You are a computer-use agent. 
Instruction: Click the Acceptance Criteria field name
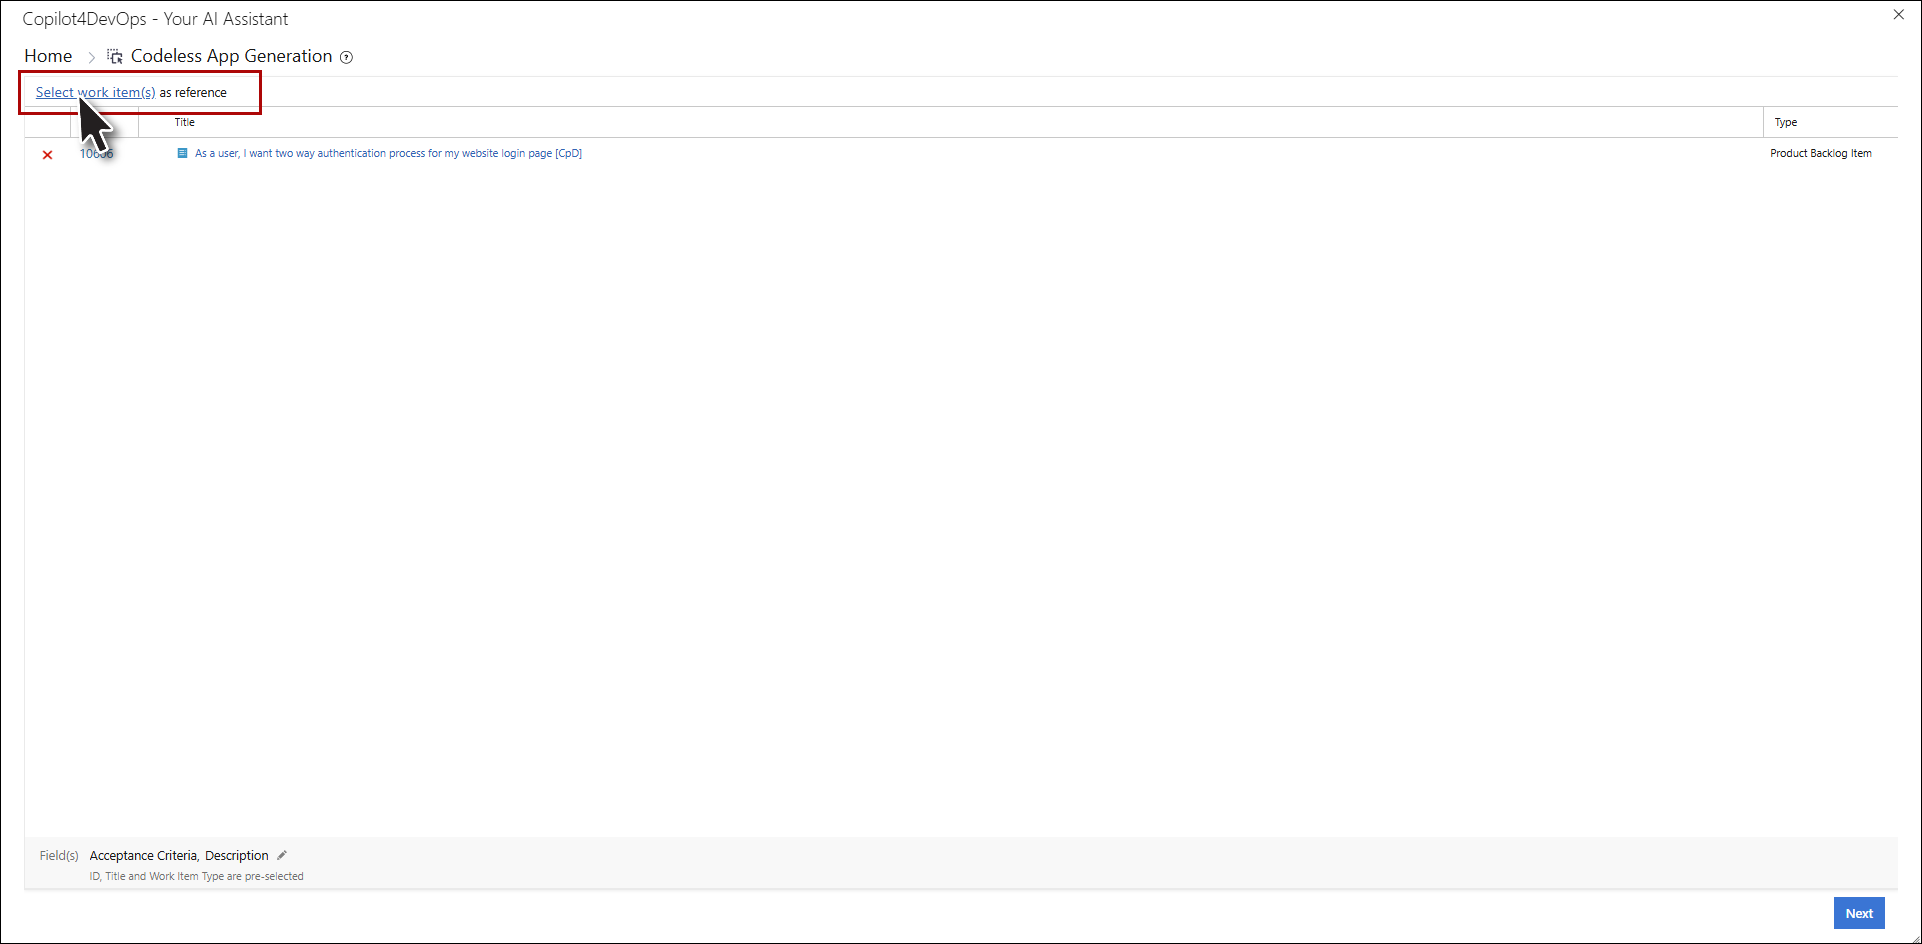pyautogui.click(x=143, y=855)
